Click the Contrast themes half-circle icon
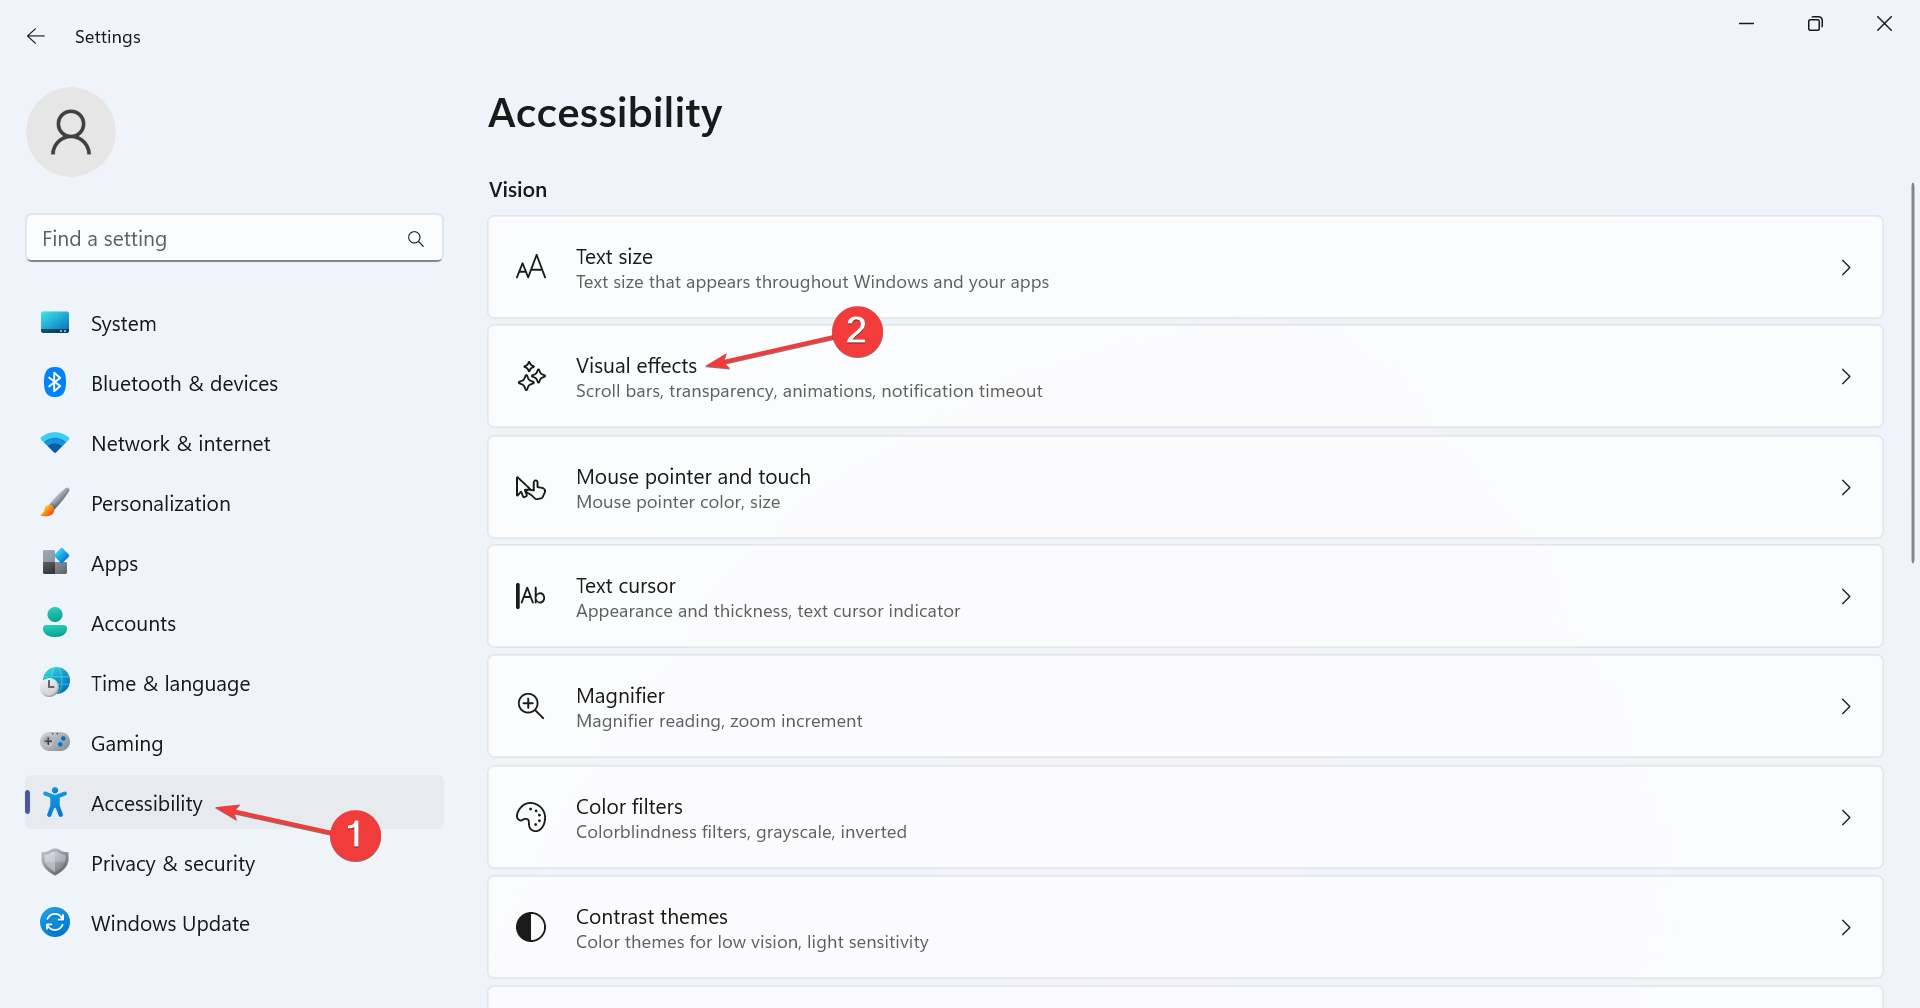The height and width of the screenshot is (1008, 1920). 531,928
